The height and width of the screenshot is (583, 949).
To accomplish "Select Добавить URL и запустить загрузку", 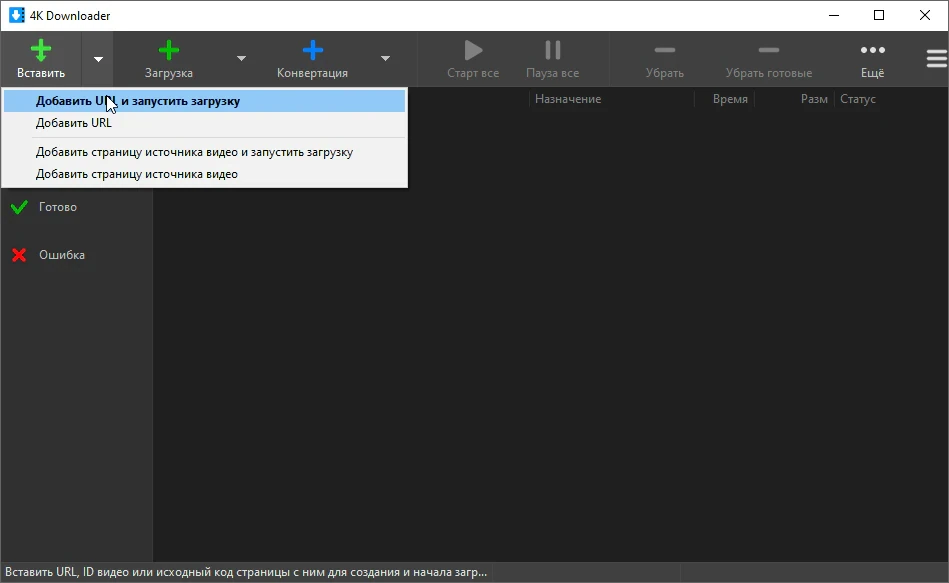I will (205, 101).
